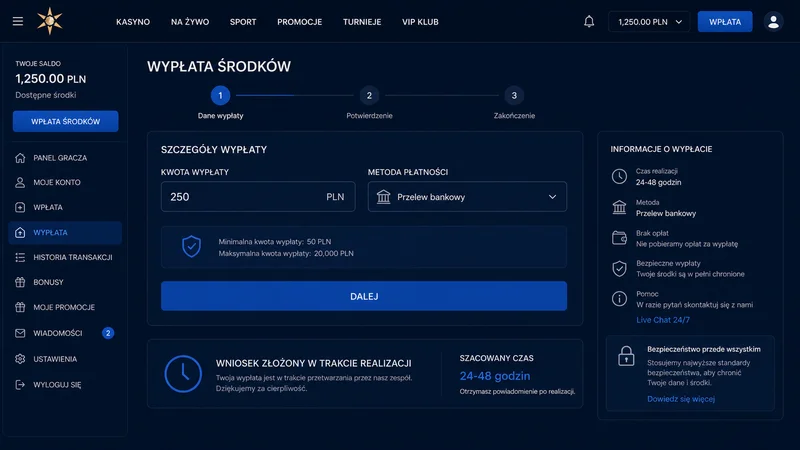This screenshot has width=800, height=450.
Task: Click the info icon next to Pomoc
Action: pyautogui.click(x=619, y=298)
